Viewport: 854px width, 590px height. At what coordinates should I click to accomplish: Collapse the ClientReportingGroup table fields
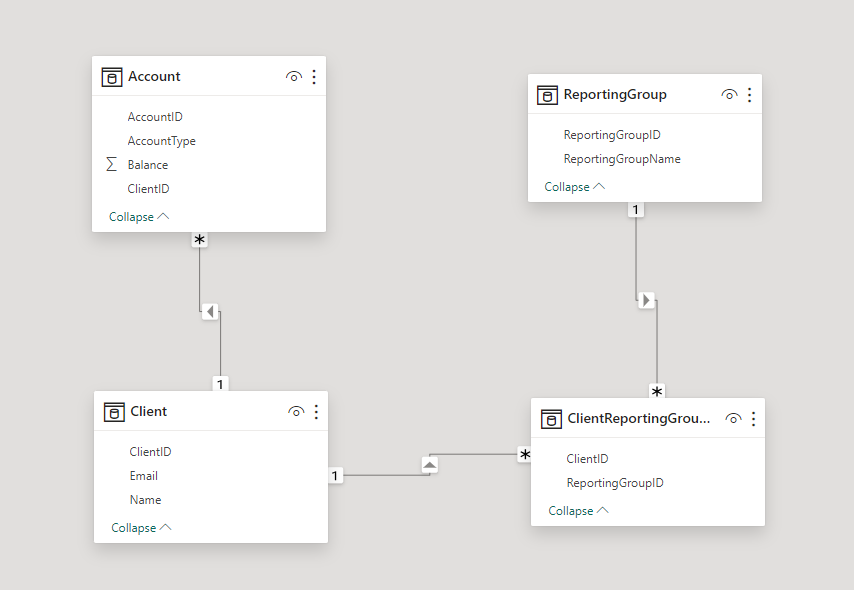point(578,511)
